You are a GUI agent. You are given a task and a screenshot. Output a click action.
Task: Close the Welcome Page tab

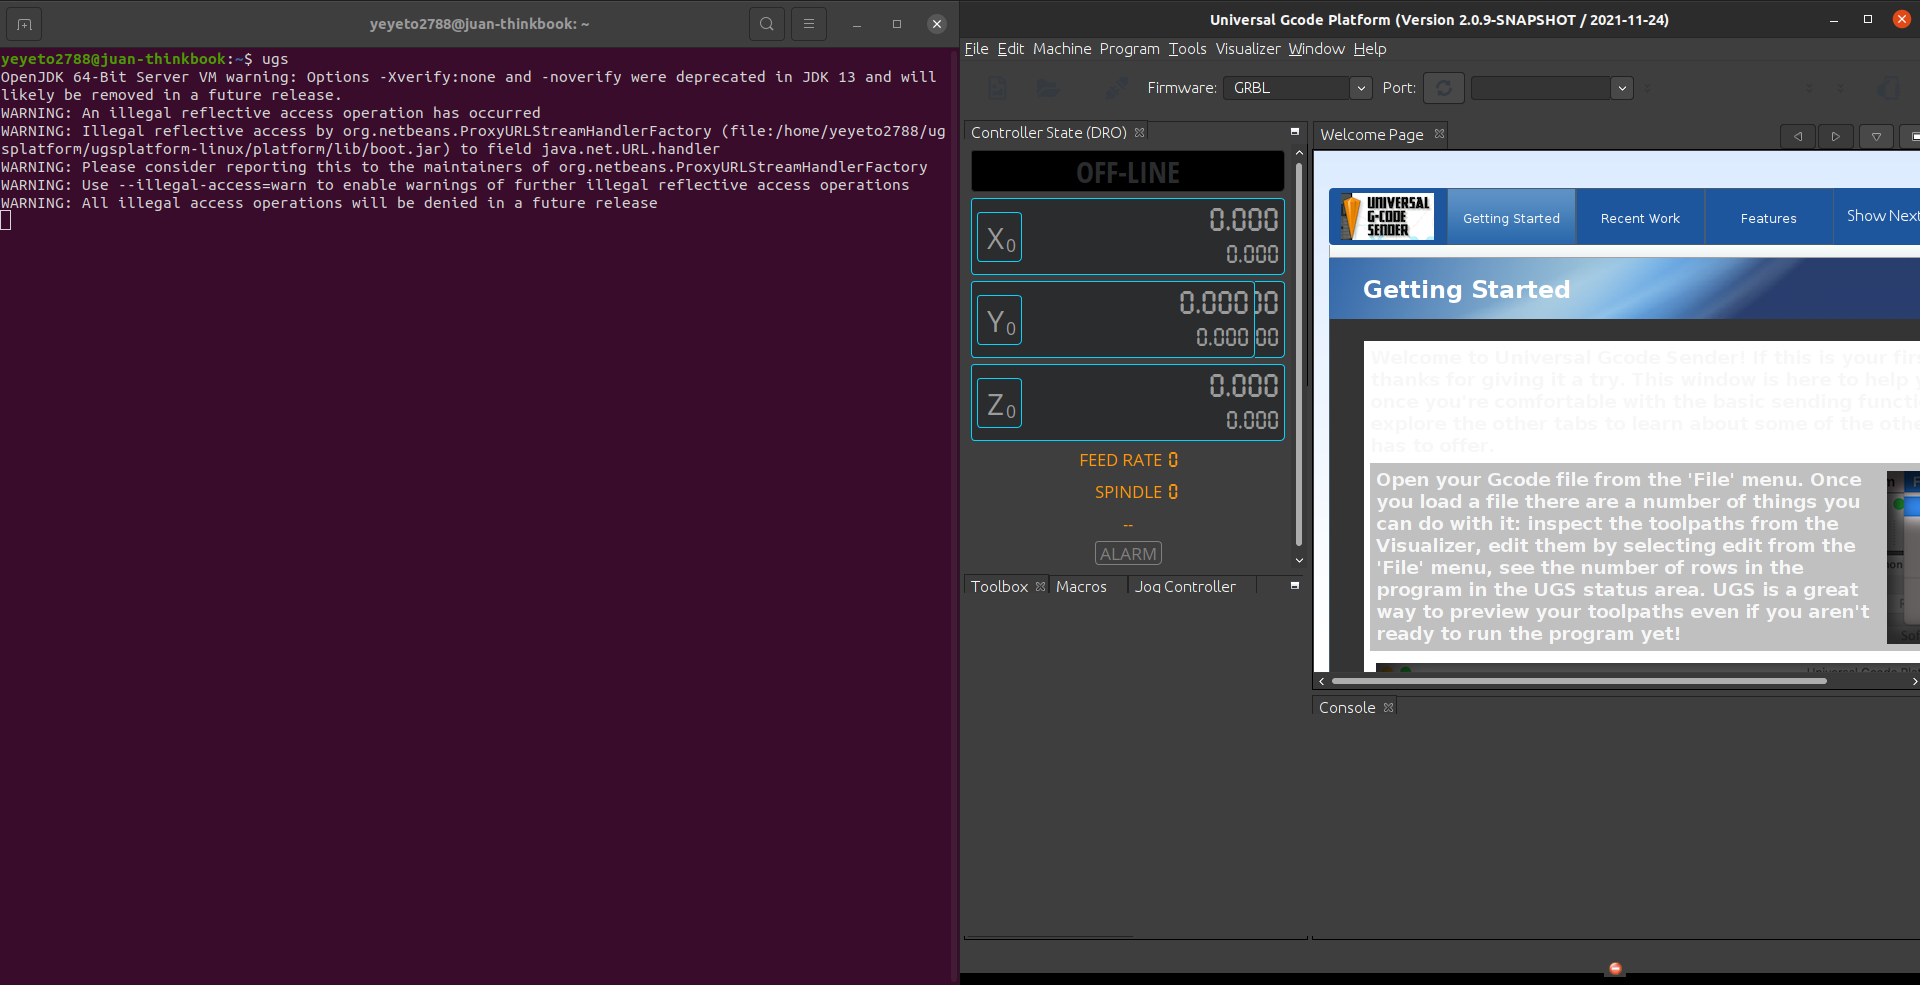(x=1439, y=133)
